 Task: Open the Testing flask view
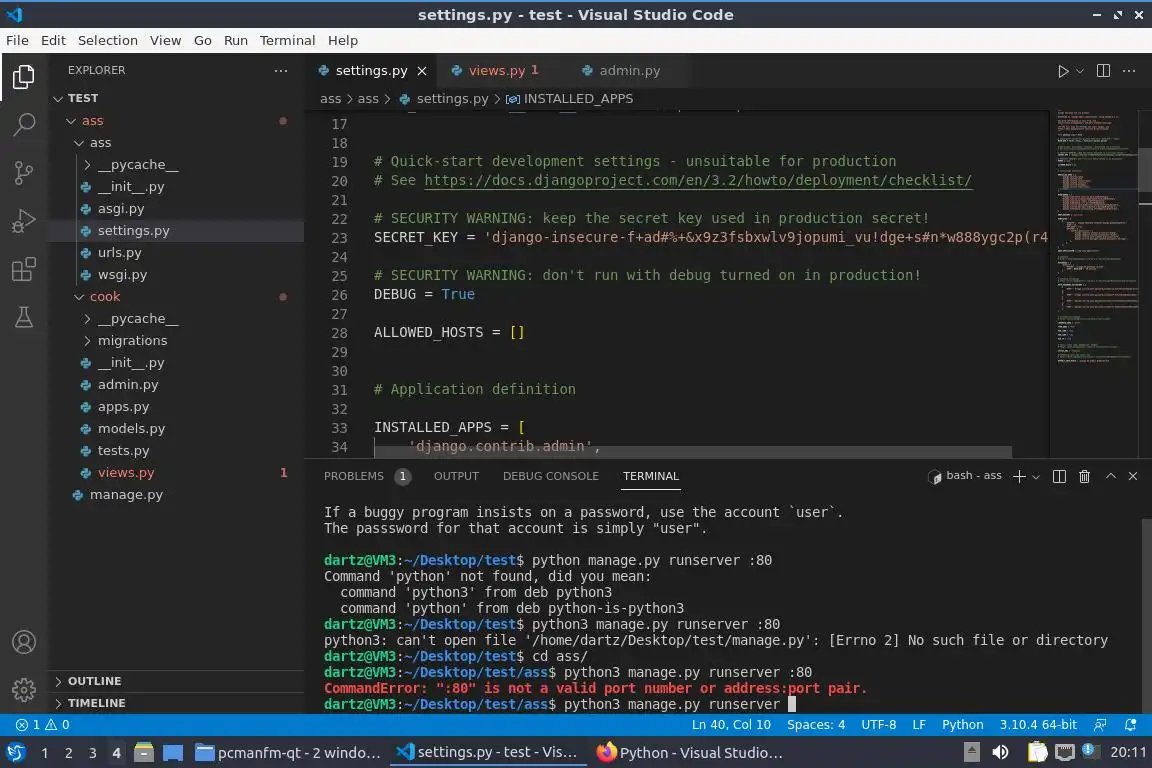click(x=24, y=317)
